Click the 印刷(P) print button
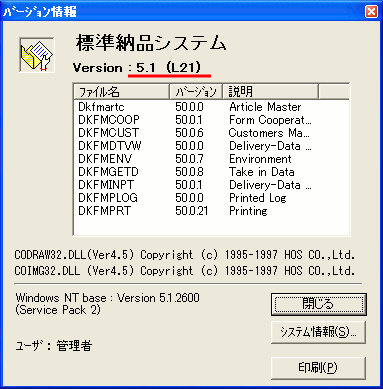Viewport: 383px width, 389px height. point(319,368)
